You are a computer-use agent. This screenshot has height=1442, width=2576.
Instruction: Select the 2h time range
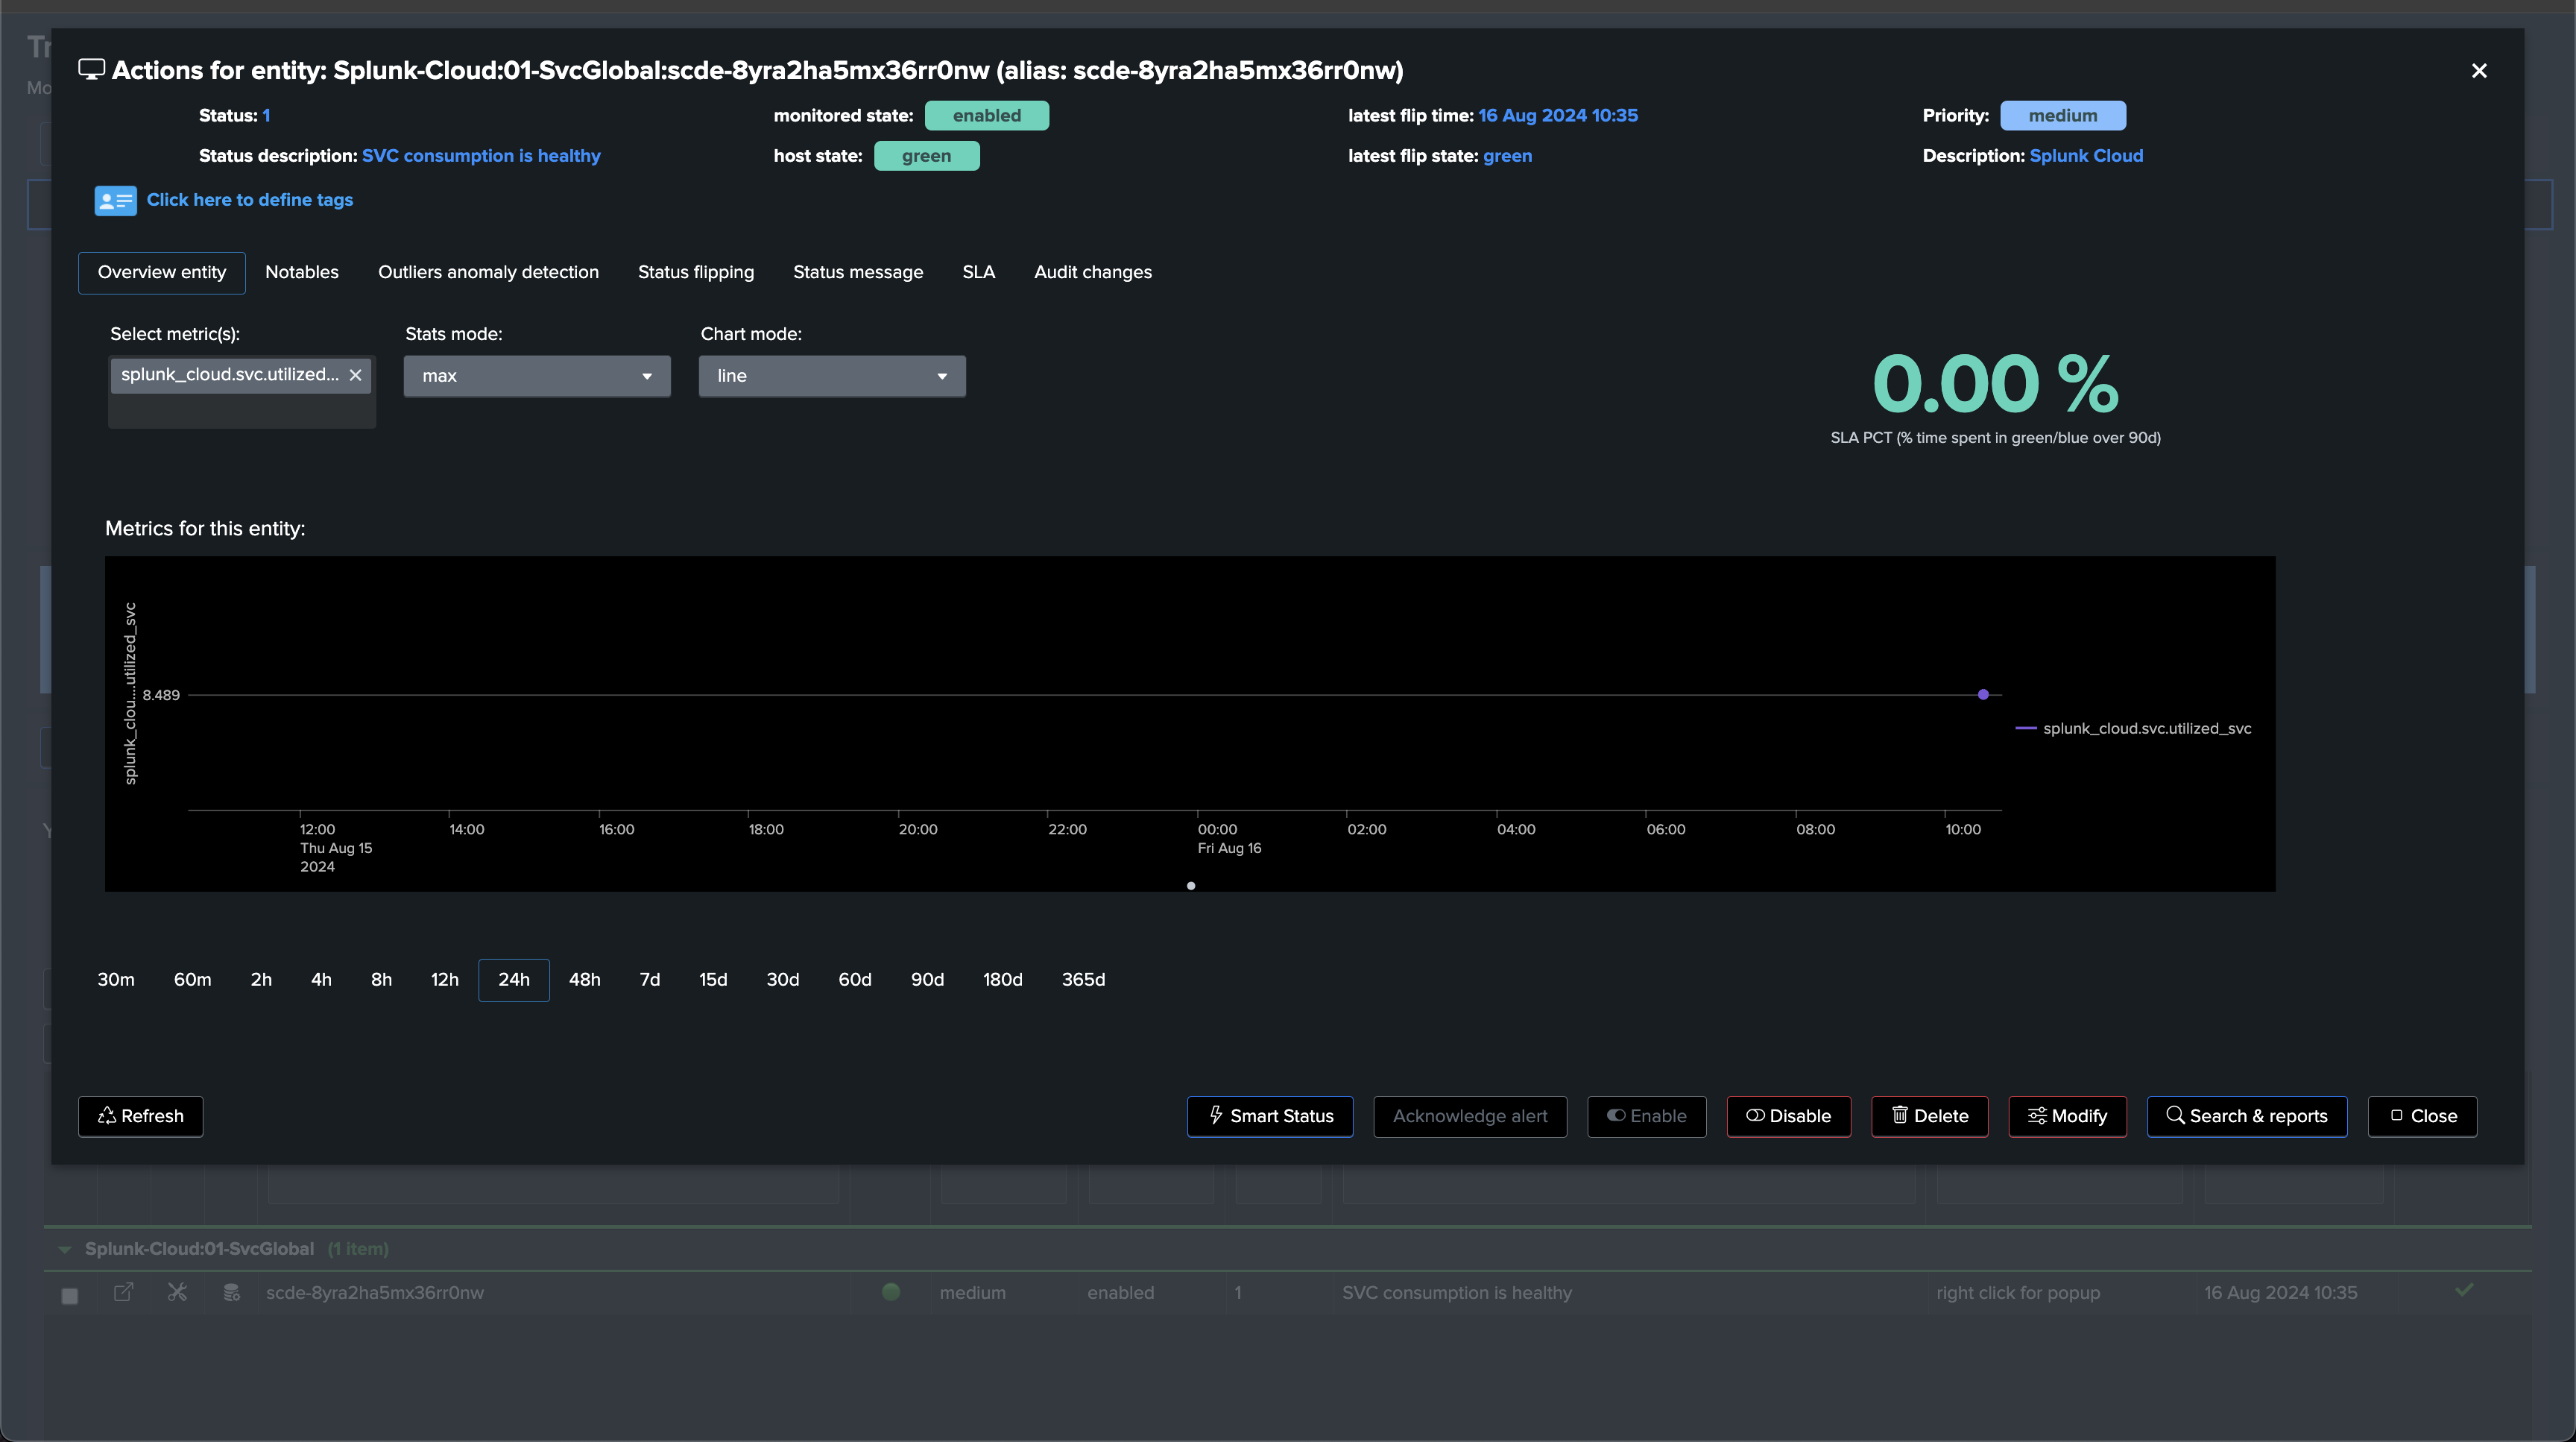coord(261,980)
